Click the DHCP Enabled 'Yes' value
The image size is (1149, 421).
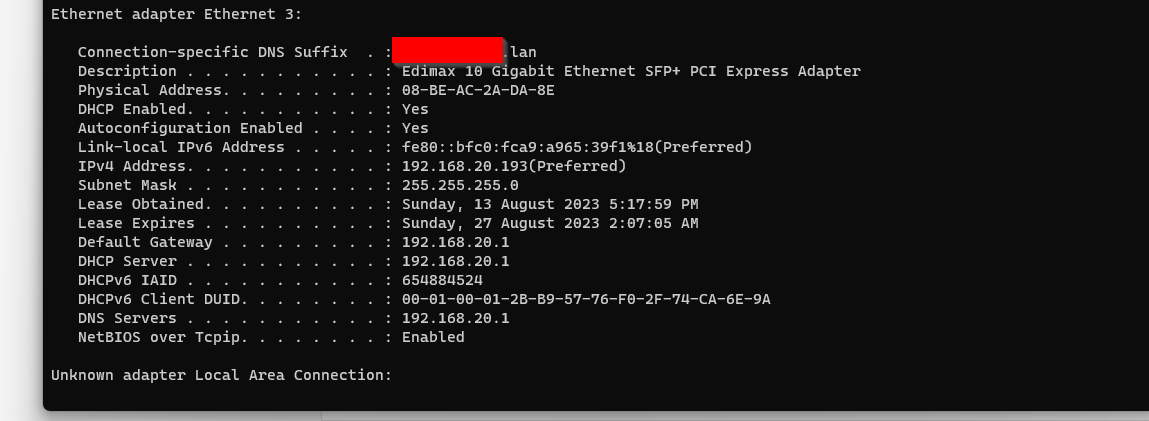(415, 109)
